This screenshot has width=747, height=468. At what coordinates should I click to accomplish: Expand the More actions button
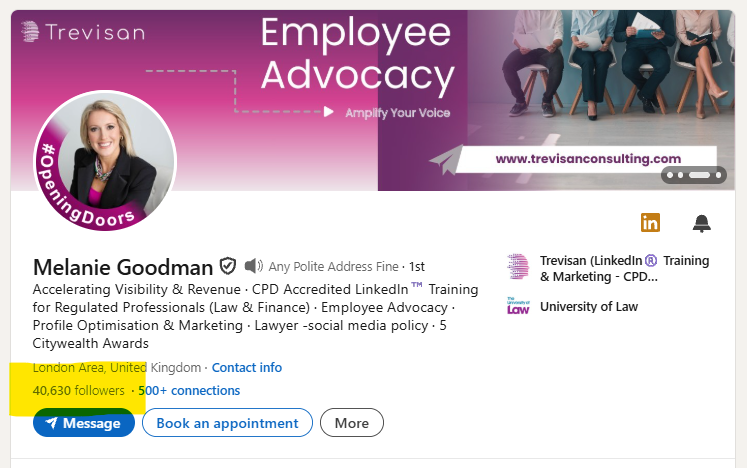point(351,423)
